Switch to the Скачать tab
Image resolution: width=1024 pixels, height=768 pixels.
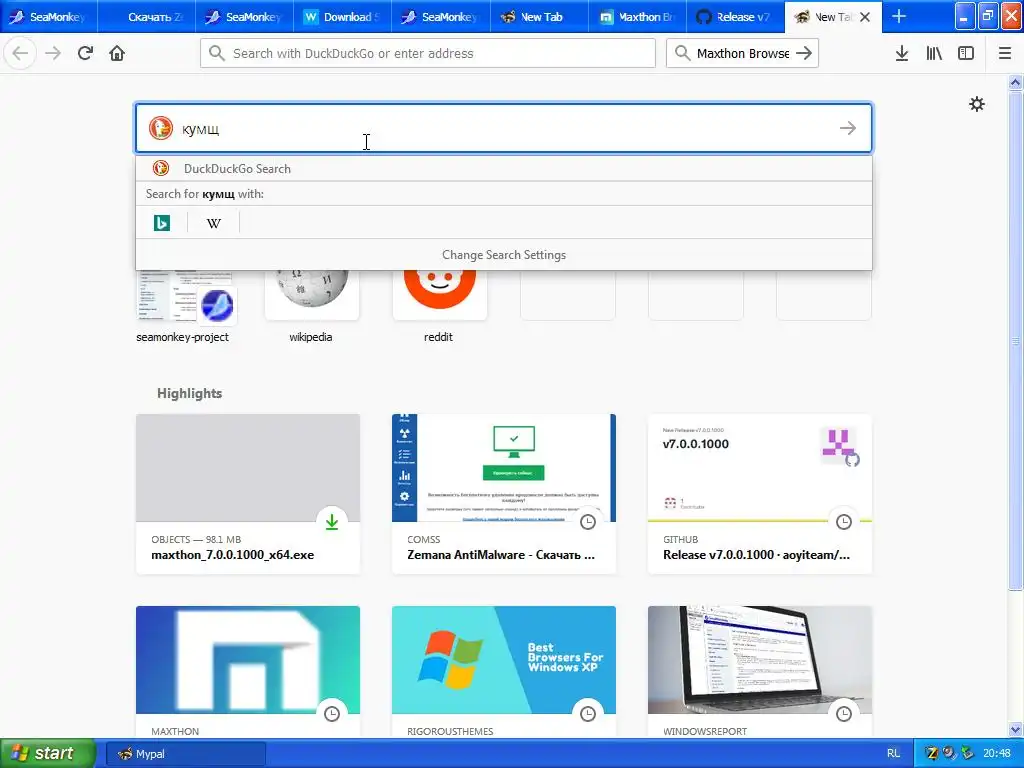[146, 16]
